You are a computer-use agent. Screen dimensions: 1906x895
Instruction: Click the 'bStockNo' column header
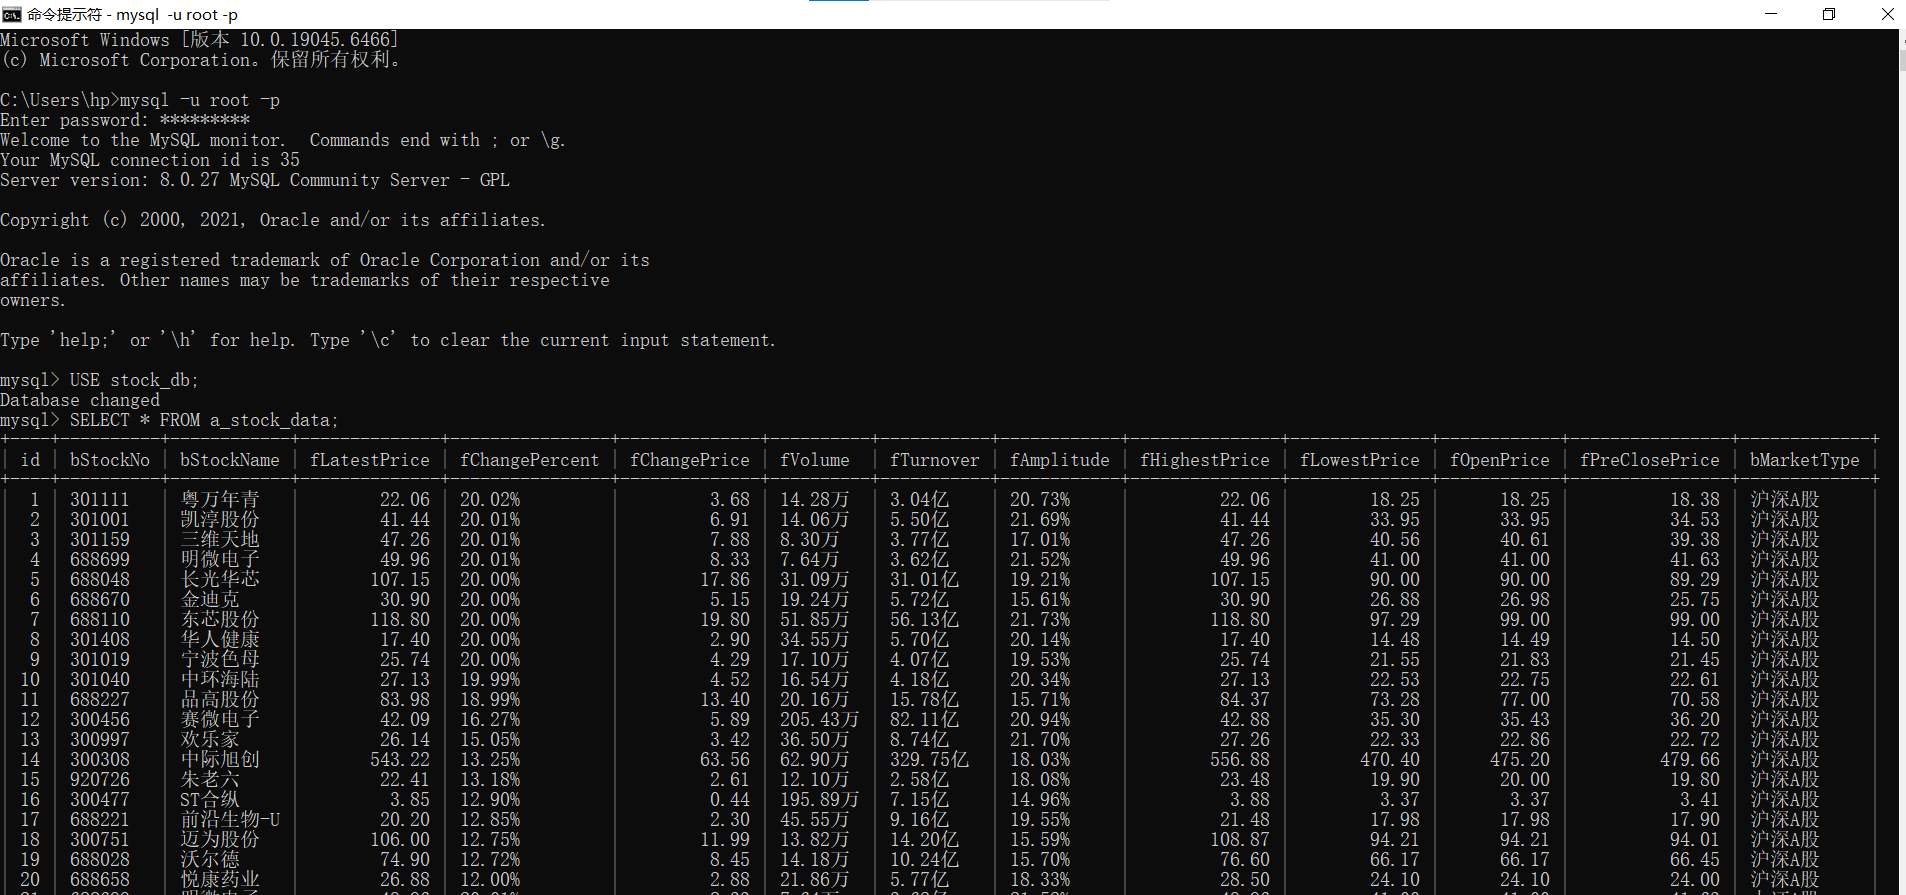tap(110, 460)
